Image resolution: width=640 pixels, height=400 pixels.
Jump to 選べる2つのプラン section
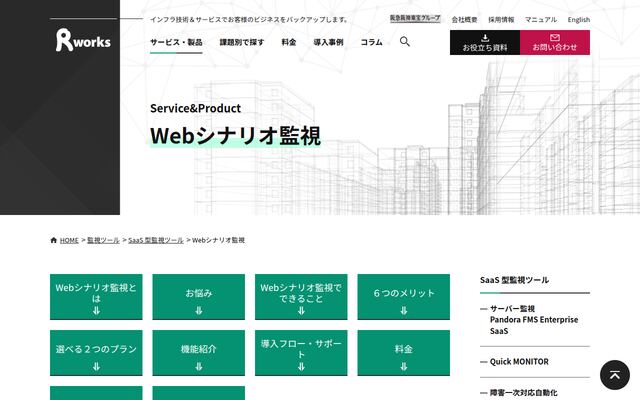[96, 353]
